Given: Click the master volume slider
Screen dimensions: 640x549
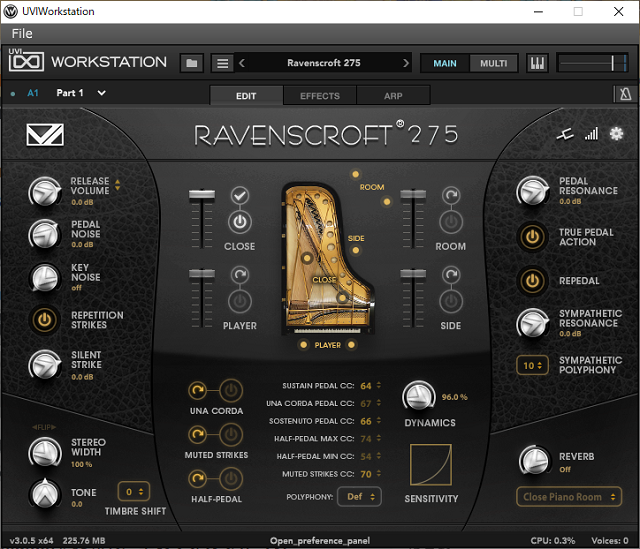Looking at the screenshot, I should click(x=592, y=63).
